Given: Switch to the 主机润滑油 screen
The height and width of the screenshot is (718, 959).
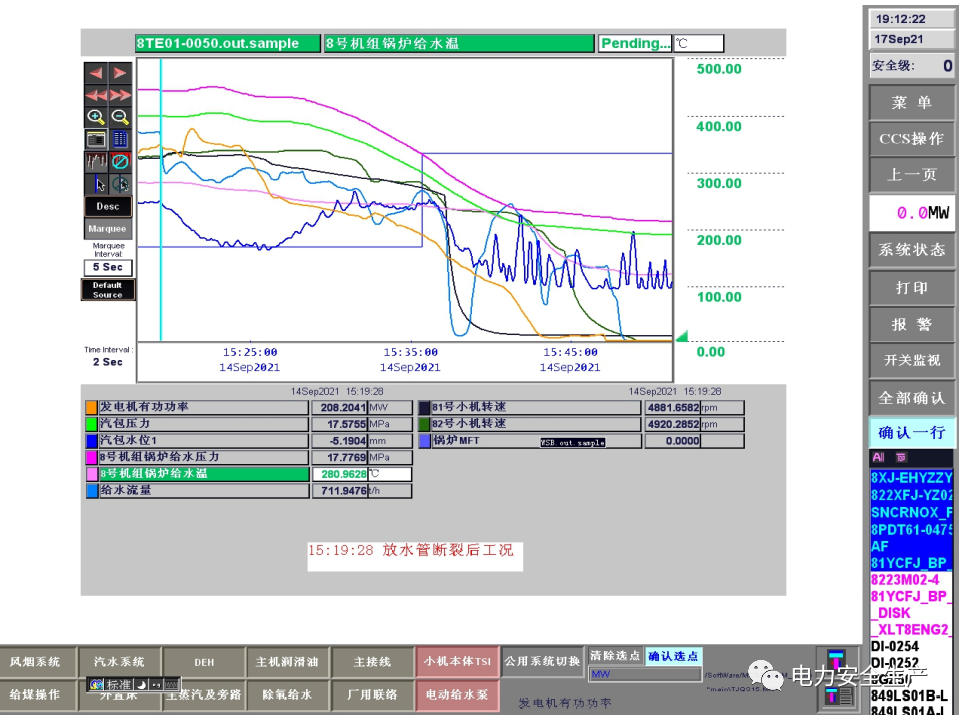Looking at the screenshot, I should (x=287, y=662).
